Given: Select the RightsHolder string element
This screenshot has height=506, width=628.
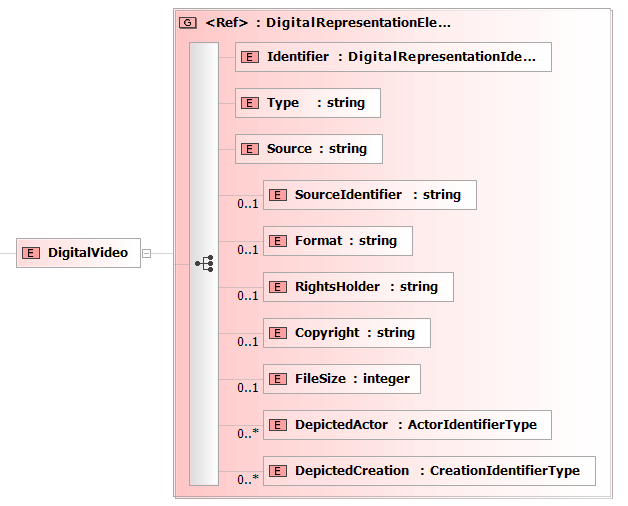Looking at the screenshot, I should coord(358,287).
